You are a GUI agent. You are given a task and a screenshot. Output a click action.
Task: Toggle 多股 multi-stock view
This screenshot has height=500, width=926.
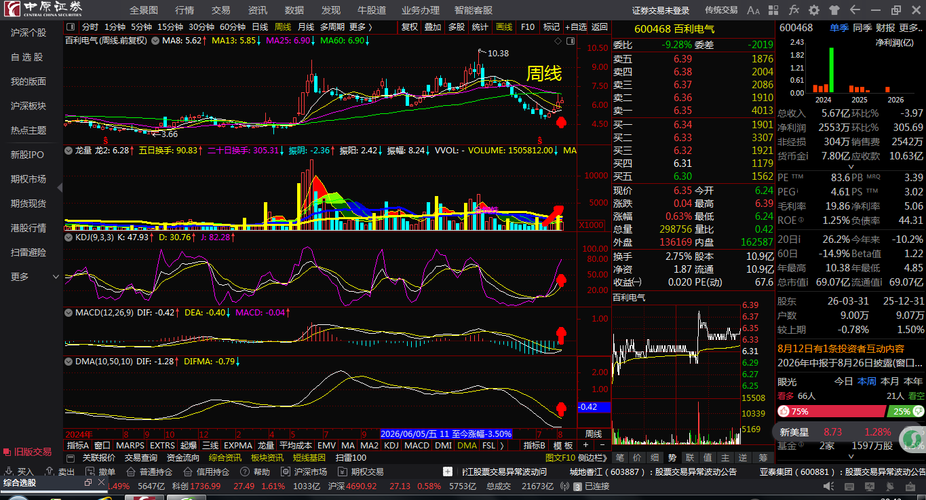click(x=457, y=27)
